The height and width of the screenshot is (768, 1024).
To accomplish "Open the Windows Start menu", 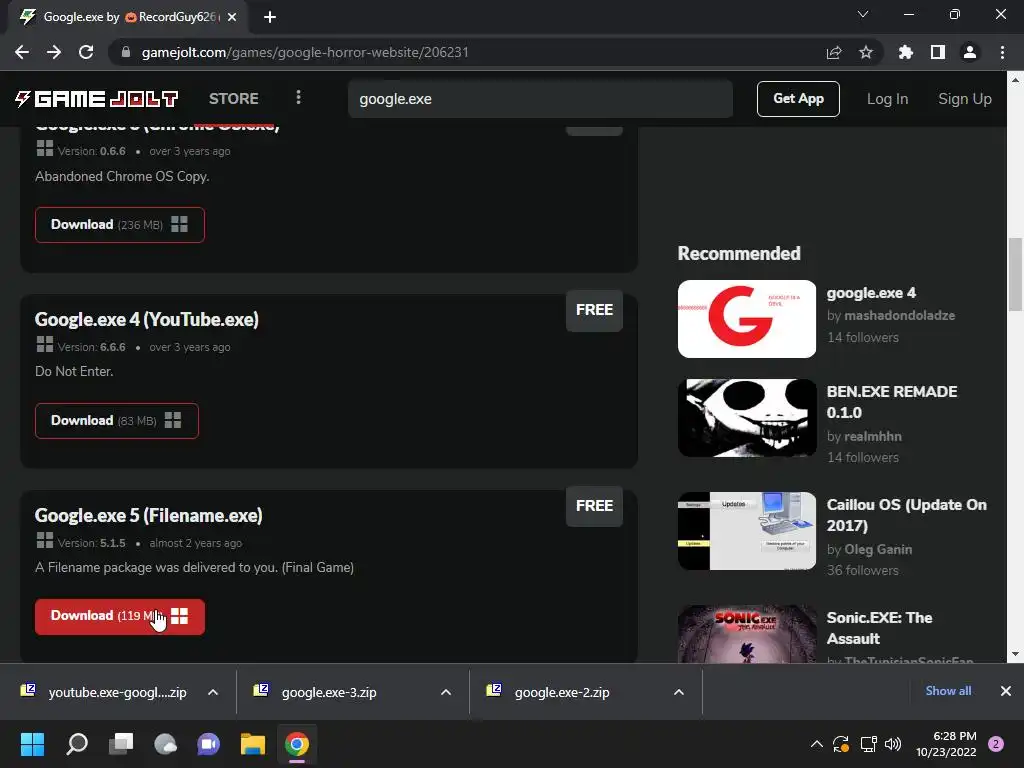I will [x=33, y=744].
